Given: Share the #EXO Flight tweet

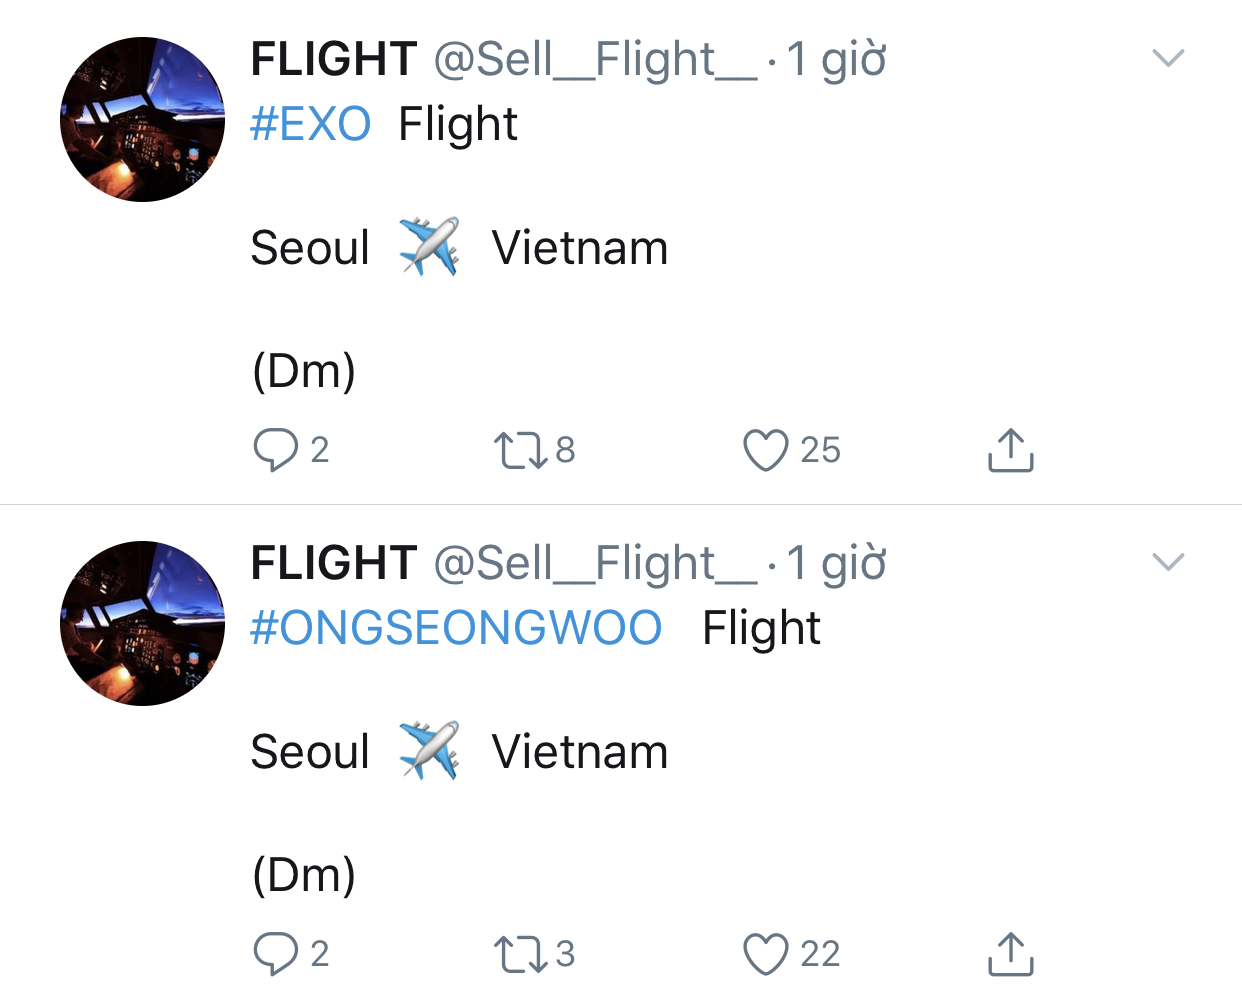Looking at the screenshot, I should [x=1010, y=450].
